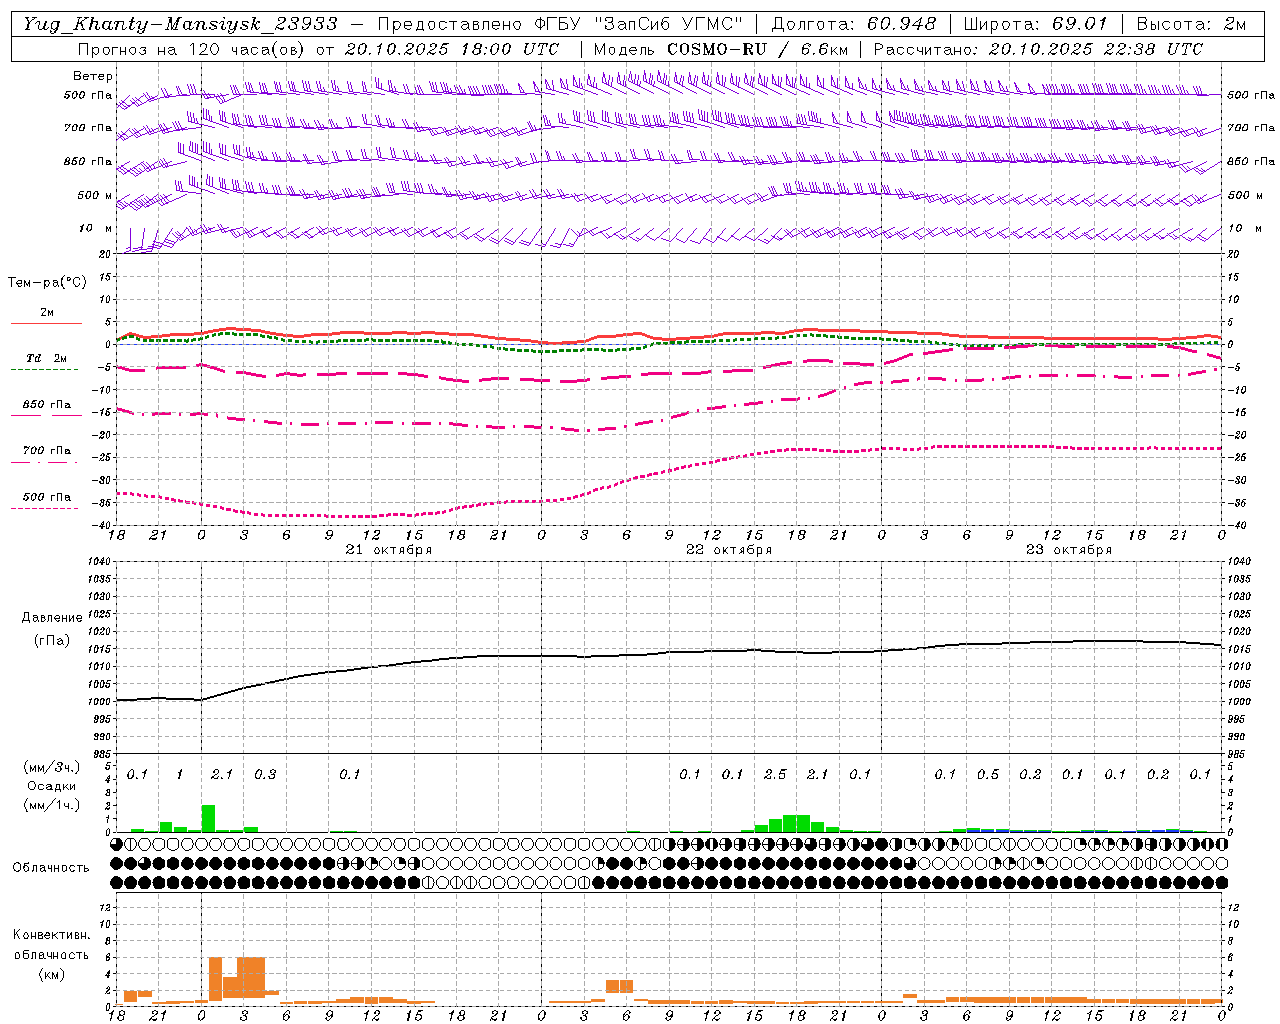Select the Высота: 2м header text
The height and width of the screenshot is (1024, 1280).
click(1191, 24)
